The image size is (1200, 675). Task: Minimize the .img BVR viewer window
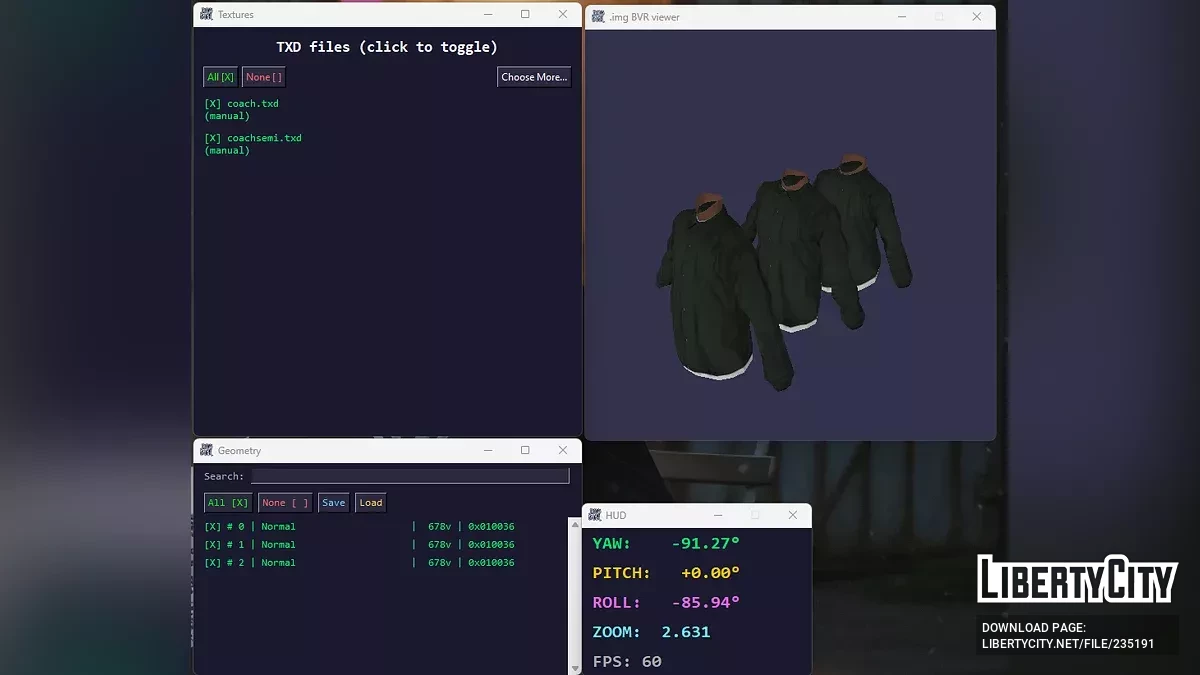(902, 17)
